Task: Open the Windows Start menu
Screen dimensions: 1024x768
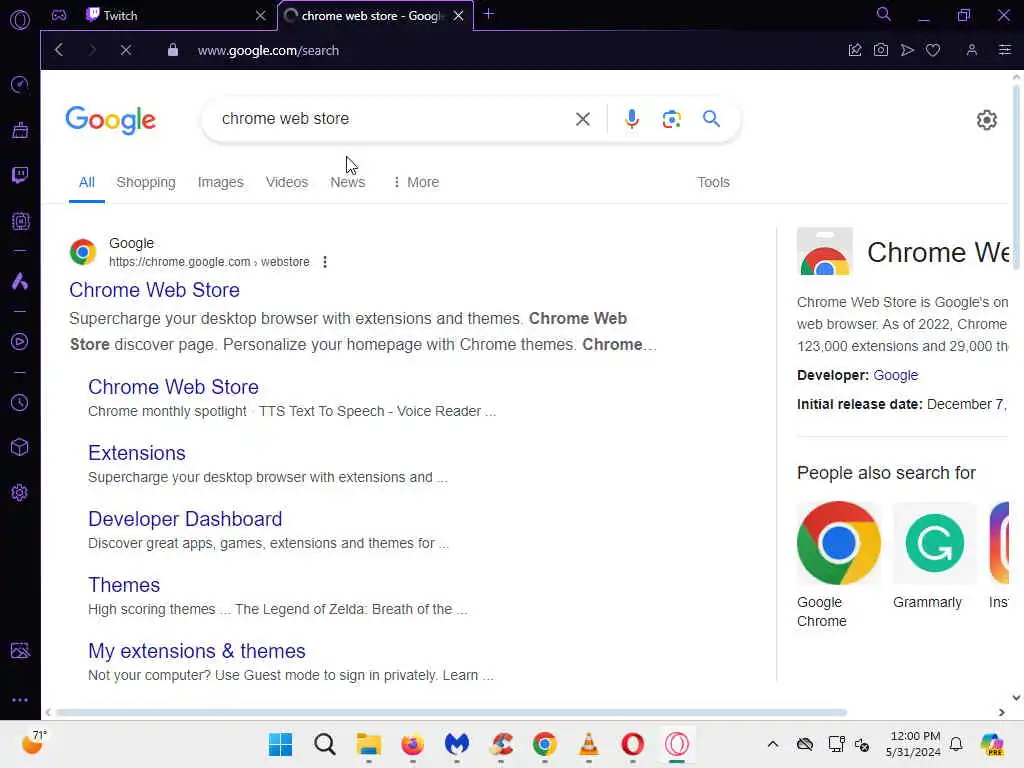Action: 280,744
